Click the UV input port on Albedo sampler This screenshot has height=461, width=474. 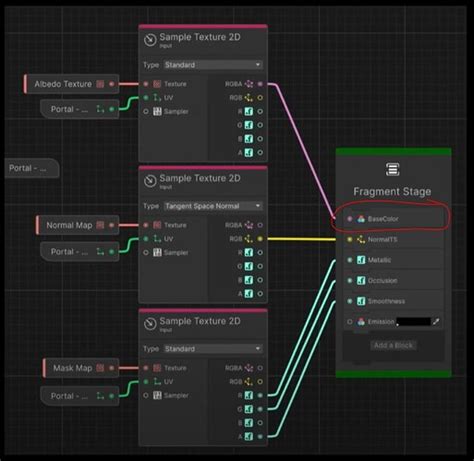[x=146, y=98]
